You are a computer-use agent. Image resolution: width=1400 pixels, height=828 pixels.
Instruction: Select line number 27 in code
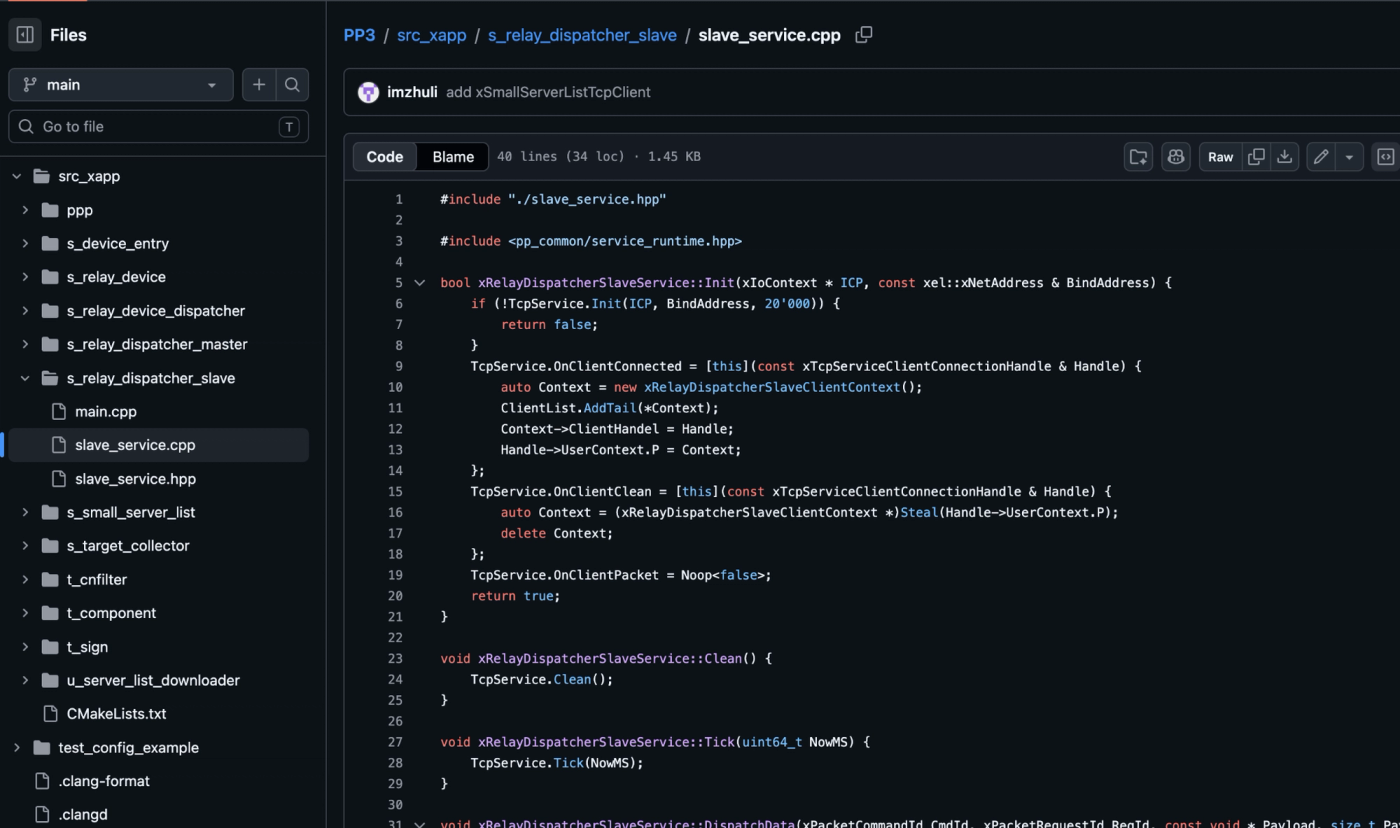click(x=395, y=742)
